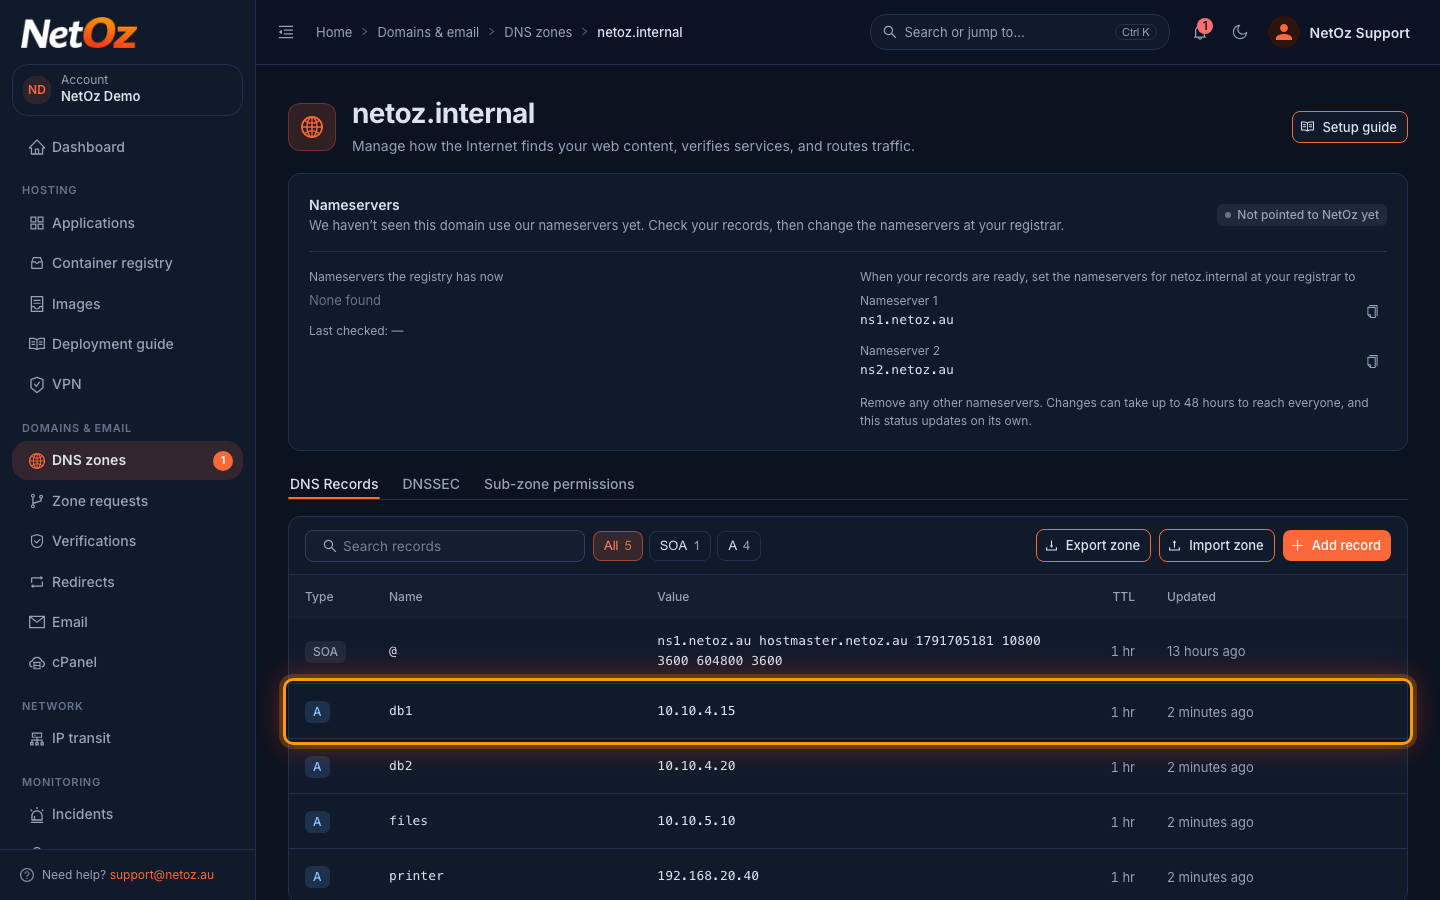1440x900 pixels.
Task: Open the VPN page
Action: click(127, 384)
